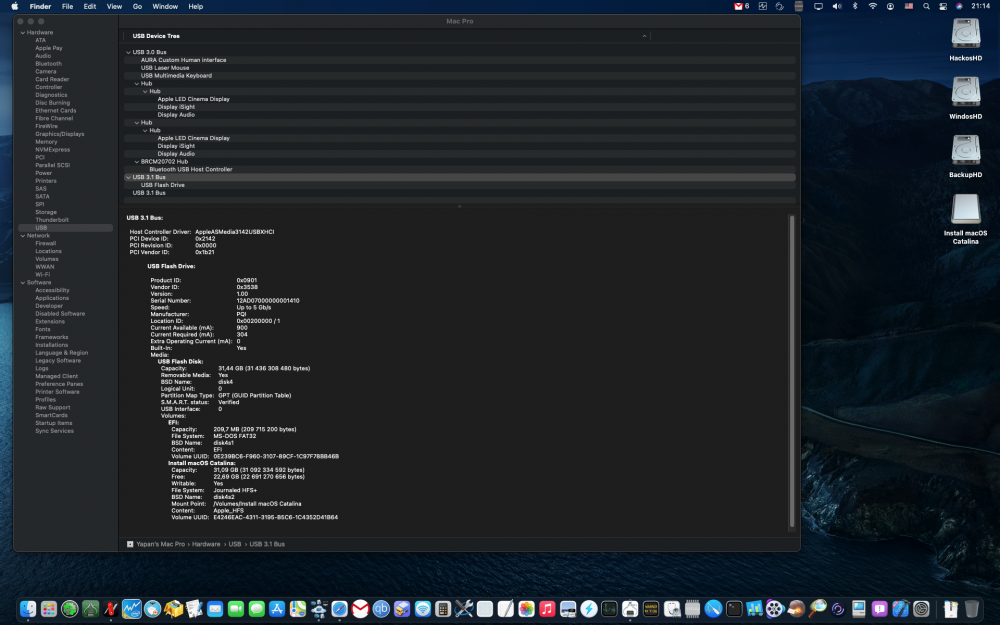Open the View menu
The height and width of the screenshot is (625, 1000).
(x=114, y=6)
